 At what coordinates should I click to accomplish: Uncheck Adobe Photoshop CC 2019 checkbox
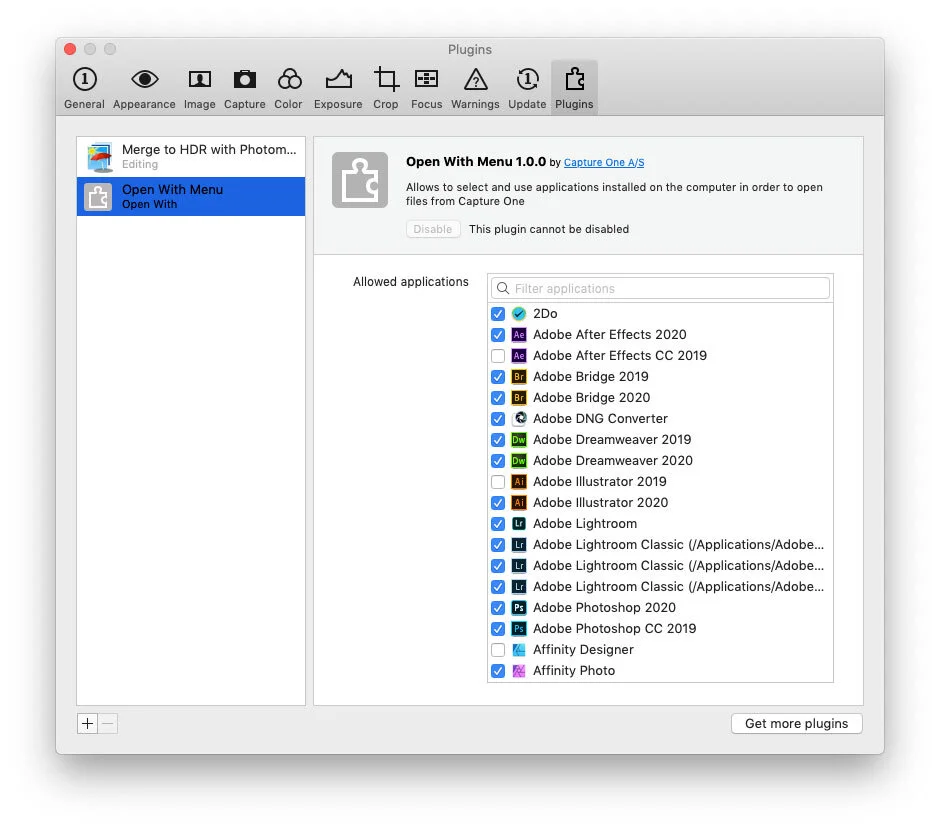(498, 628)
